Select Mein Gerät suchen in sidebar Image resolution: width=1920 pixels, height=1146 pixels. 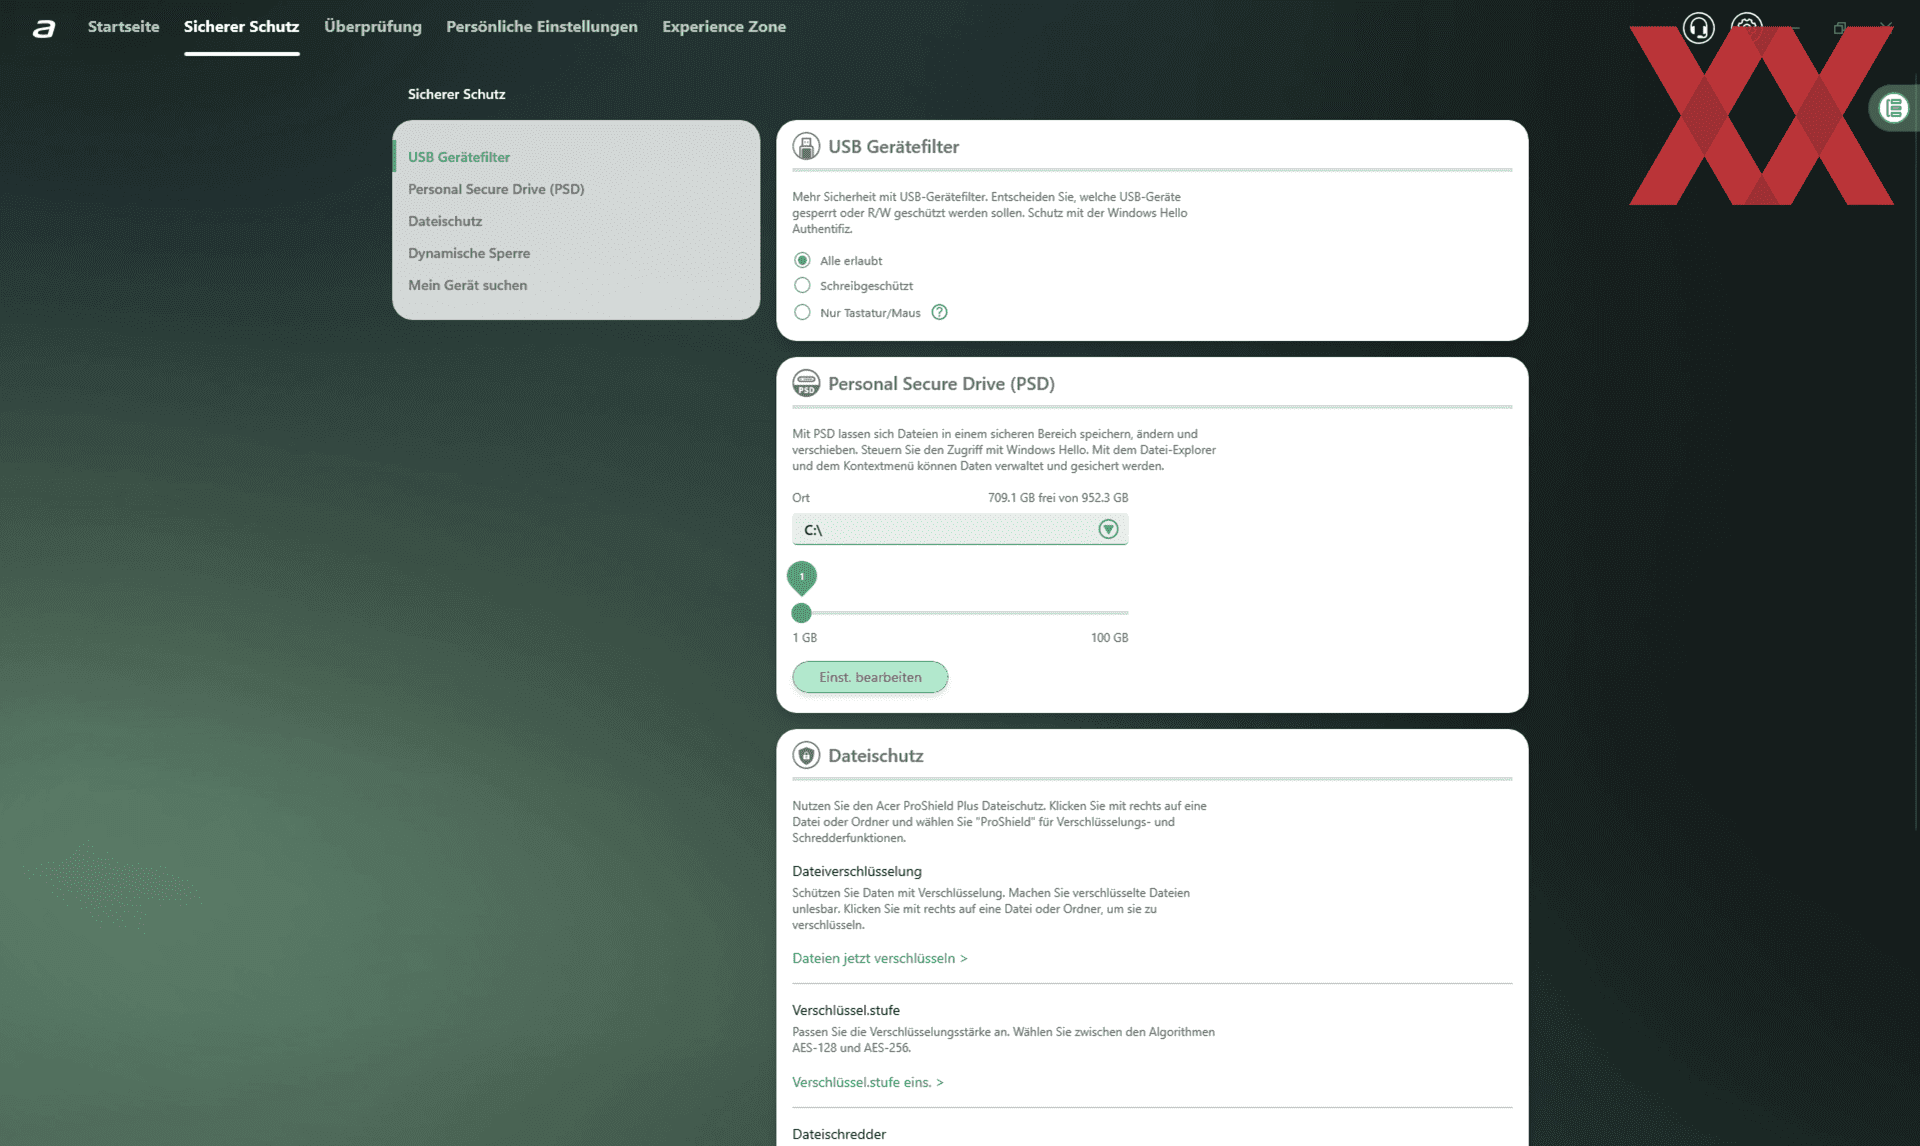(467, 285)
